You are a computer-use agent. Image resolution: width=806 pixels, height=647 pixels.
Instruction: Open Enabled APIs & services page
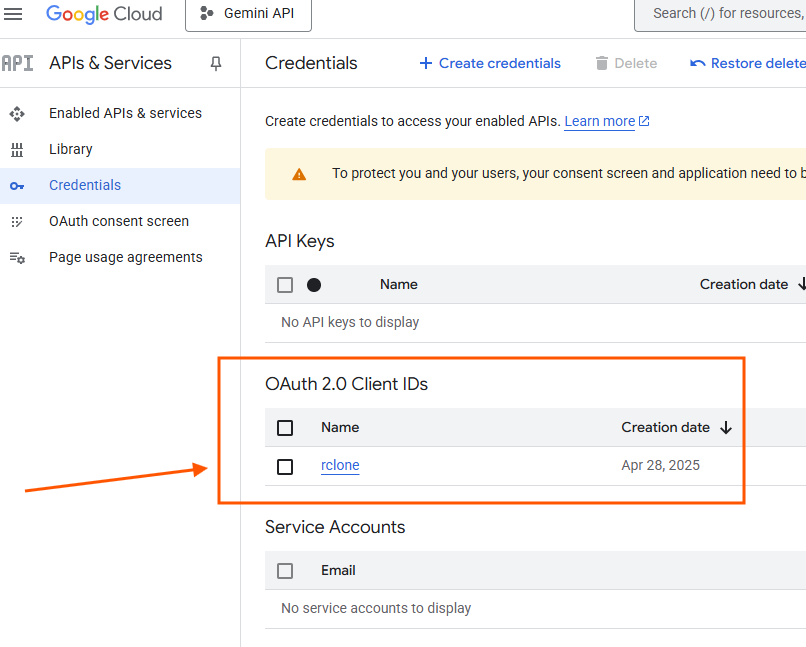coord(125,113)
